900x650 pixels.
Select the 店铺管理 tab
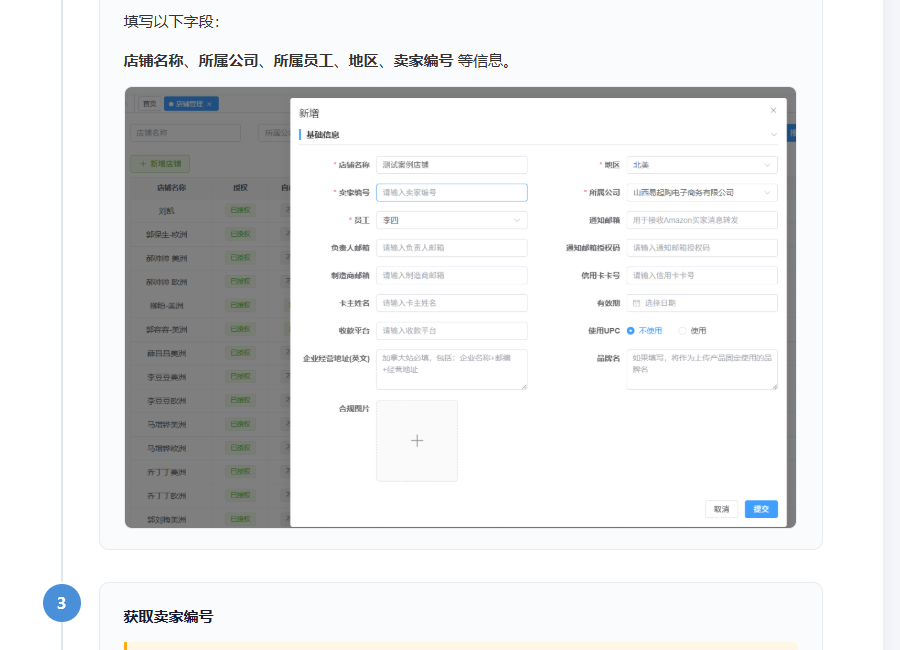189,104
